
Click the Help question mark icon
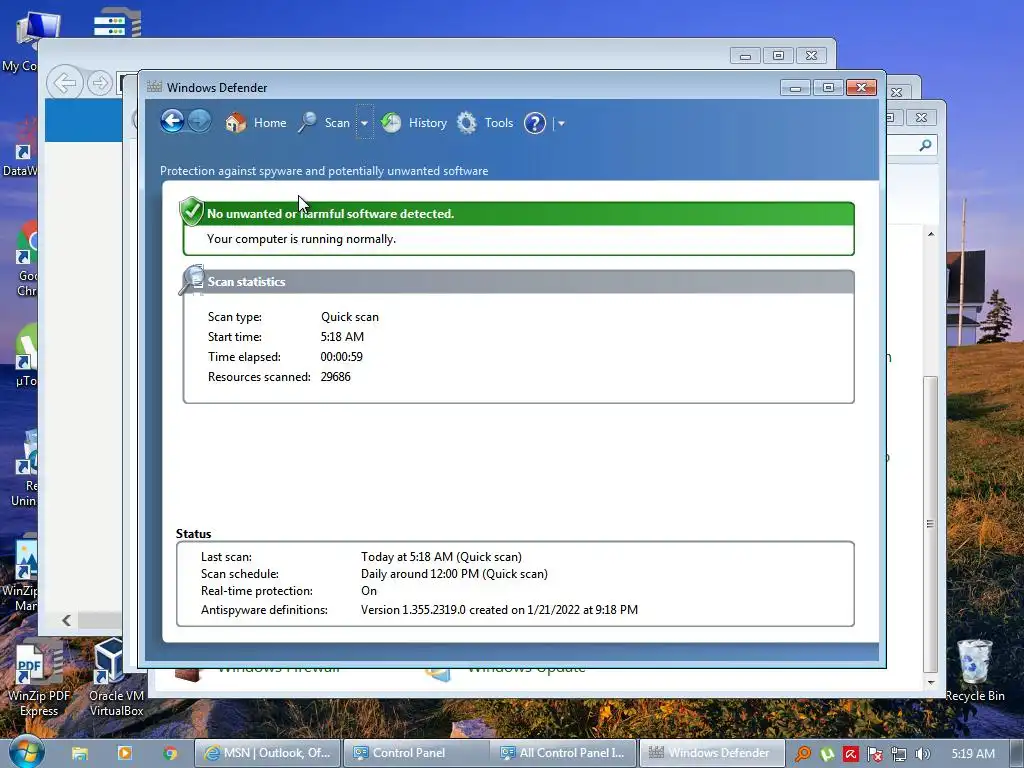(x=535, y=123)
